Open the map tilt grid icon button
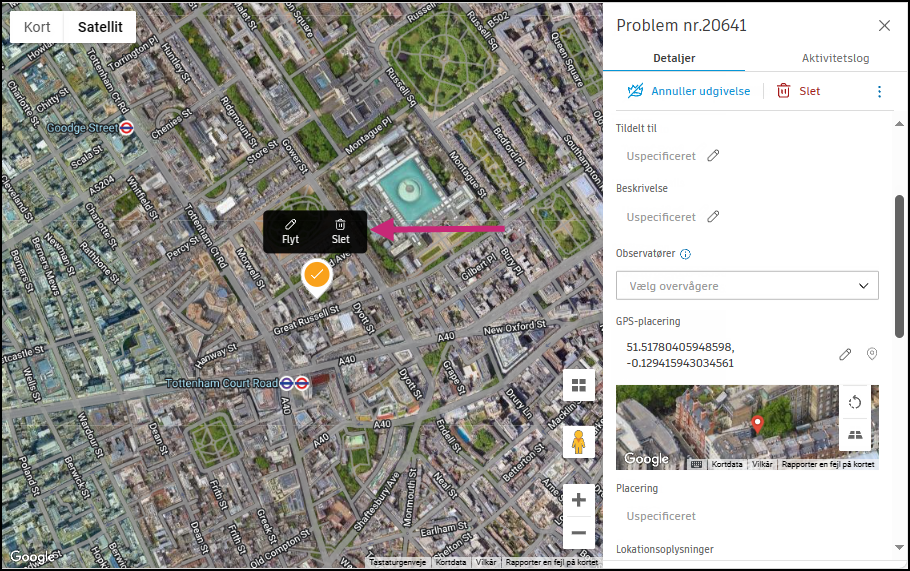The image size is (910, 571). tap(579, 385)
